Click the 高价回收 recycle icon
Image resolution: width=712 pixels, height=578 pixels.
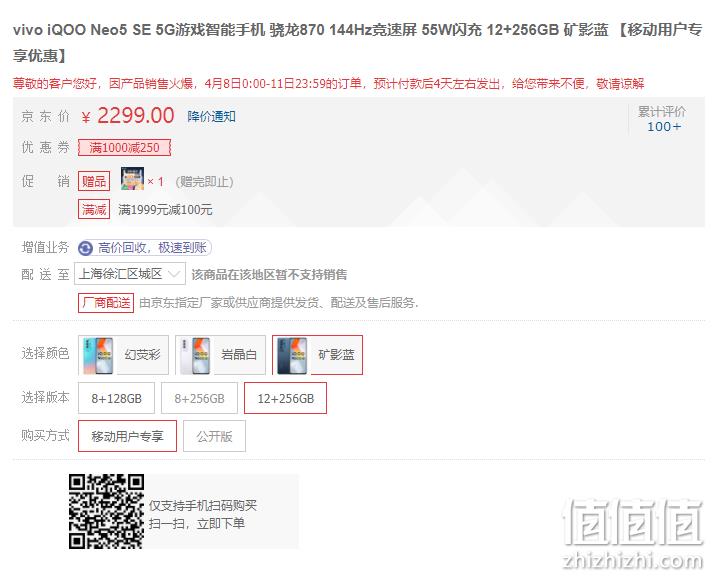click(85, 248)
